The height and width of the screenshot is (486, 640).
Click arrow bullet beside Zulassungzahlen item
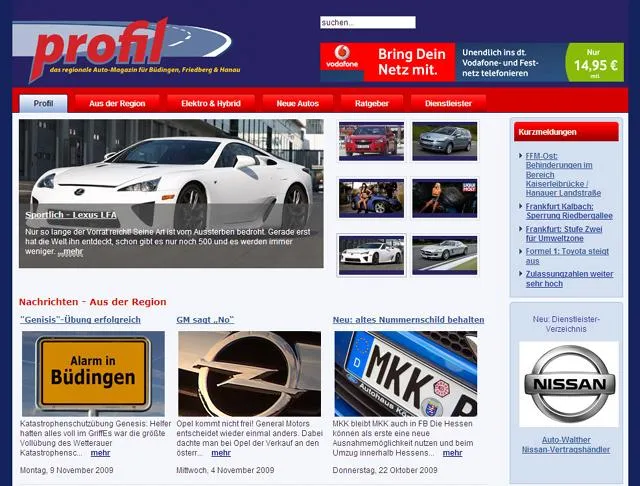click(x=520, y=273)
